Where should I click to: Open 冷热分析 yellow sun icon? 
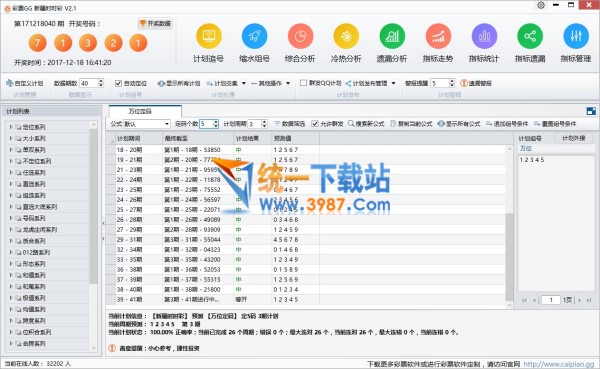(346, 36)
